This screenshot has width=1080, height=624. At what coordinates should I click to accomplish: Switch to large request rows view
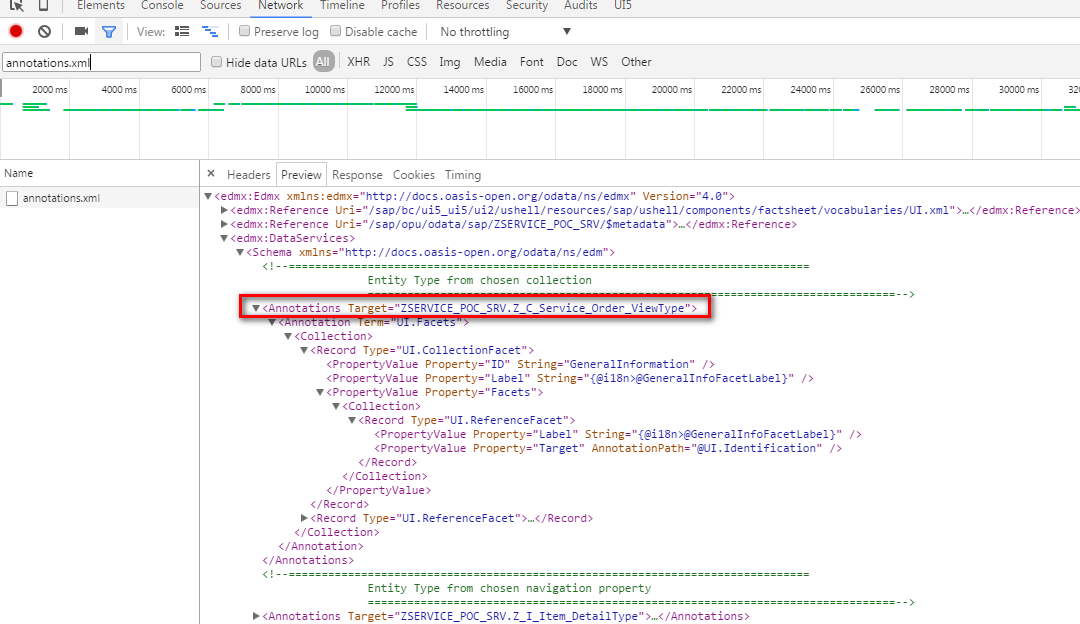tap(182, 32)
